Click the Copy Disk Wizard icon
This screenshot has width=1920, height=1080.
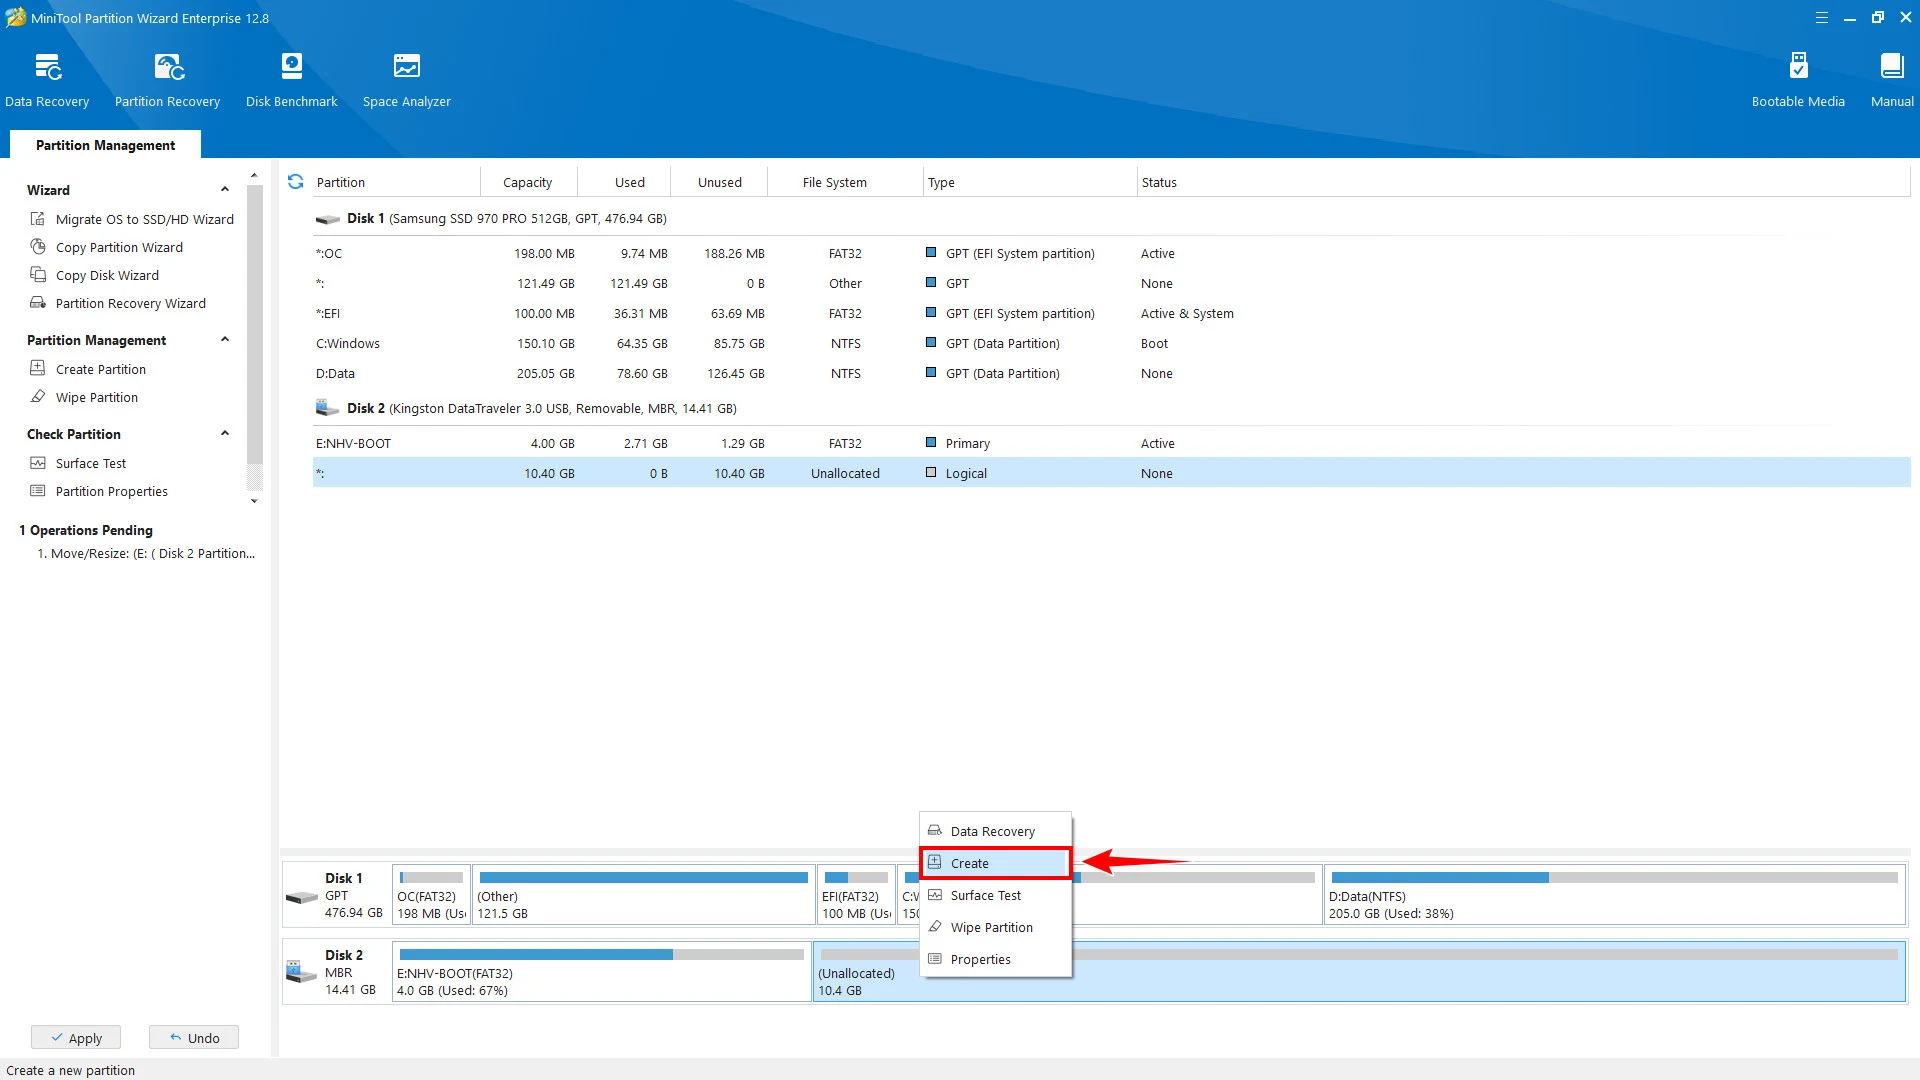38,275
